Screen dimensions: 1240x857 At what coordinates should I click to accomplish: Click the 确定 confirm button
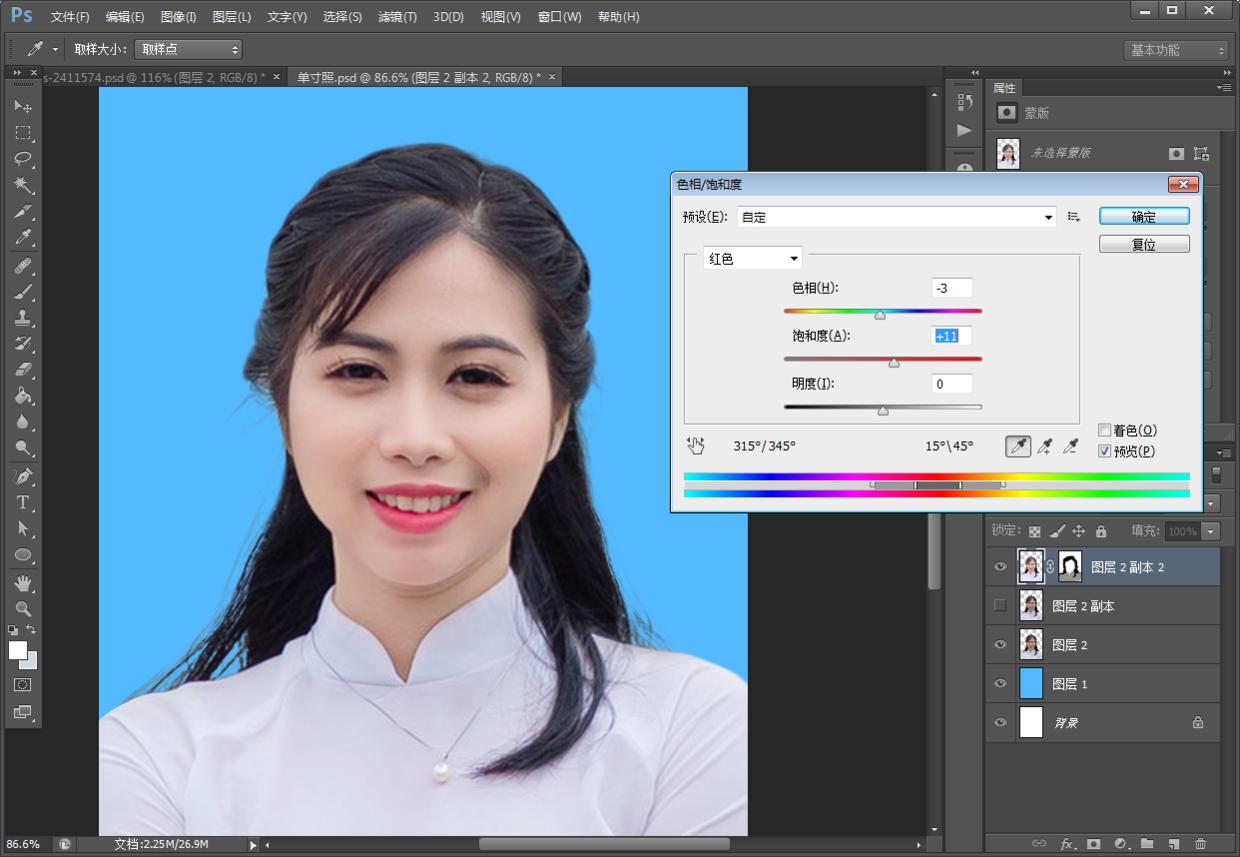(1144, 217)
